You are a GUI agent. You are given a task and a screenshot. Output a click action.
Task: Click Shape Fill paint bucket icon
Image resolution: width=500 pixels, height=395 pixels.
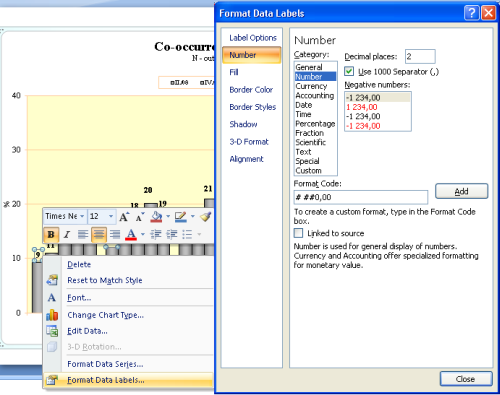click(156, 217)
